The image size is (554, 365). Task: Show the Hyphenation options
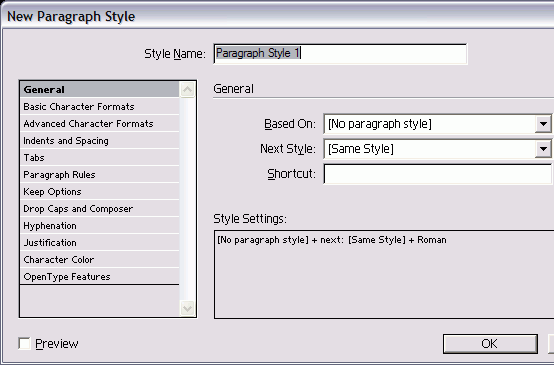pyautogui.click(x=100, y=225)
